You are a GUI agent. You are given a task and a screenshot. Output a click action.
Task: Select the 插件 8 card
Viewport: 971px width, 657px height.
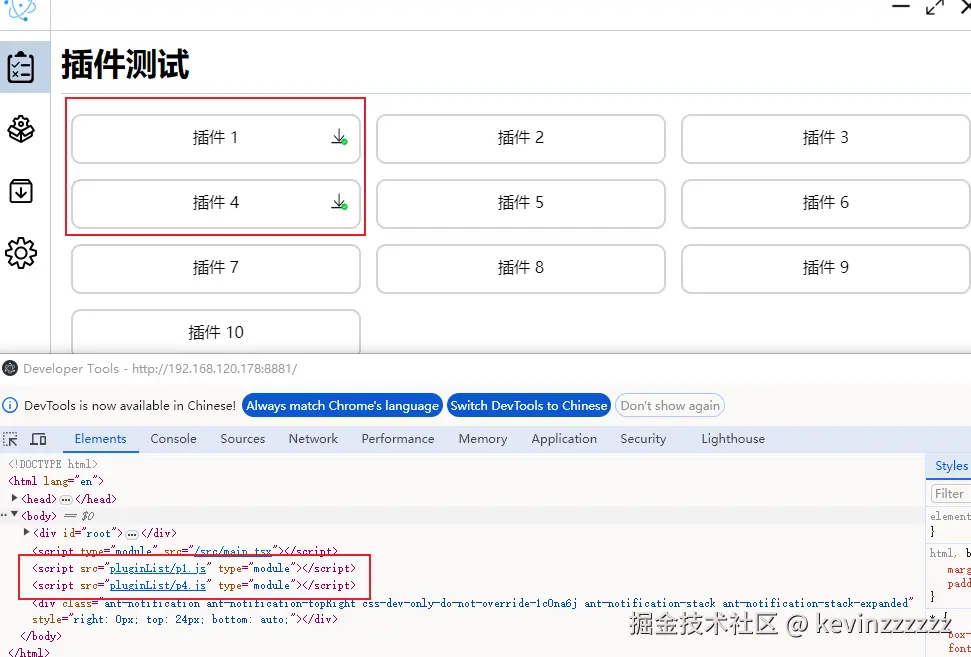521,269
